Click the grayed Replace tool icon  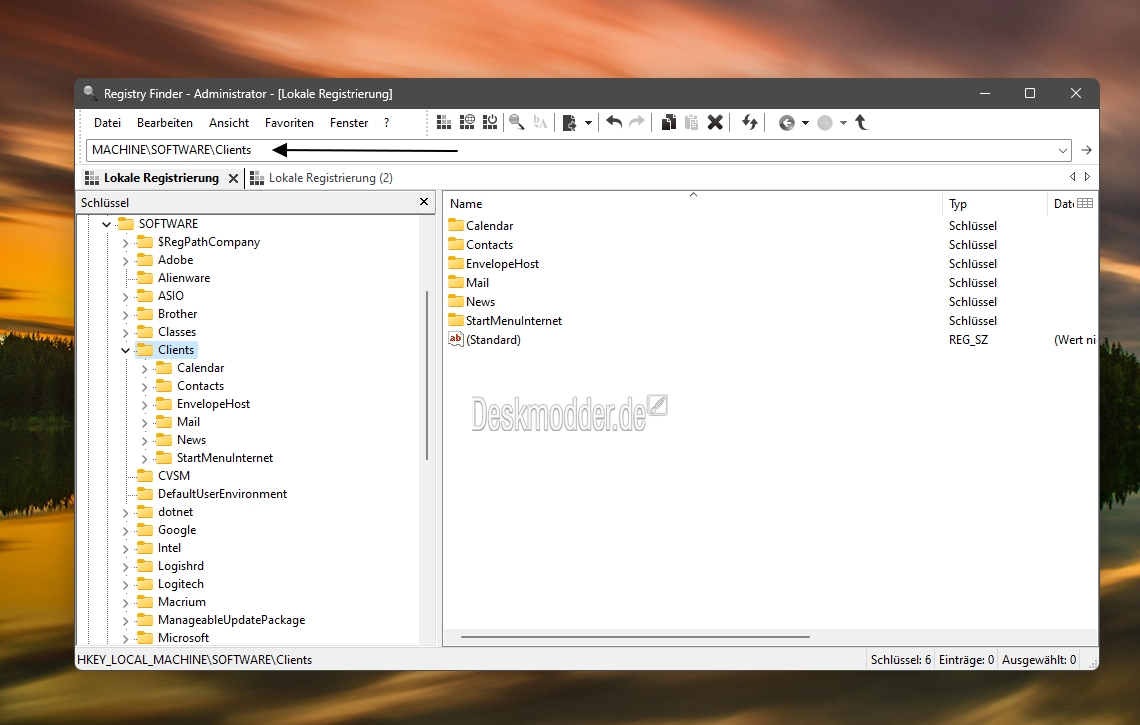(540, 123)
